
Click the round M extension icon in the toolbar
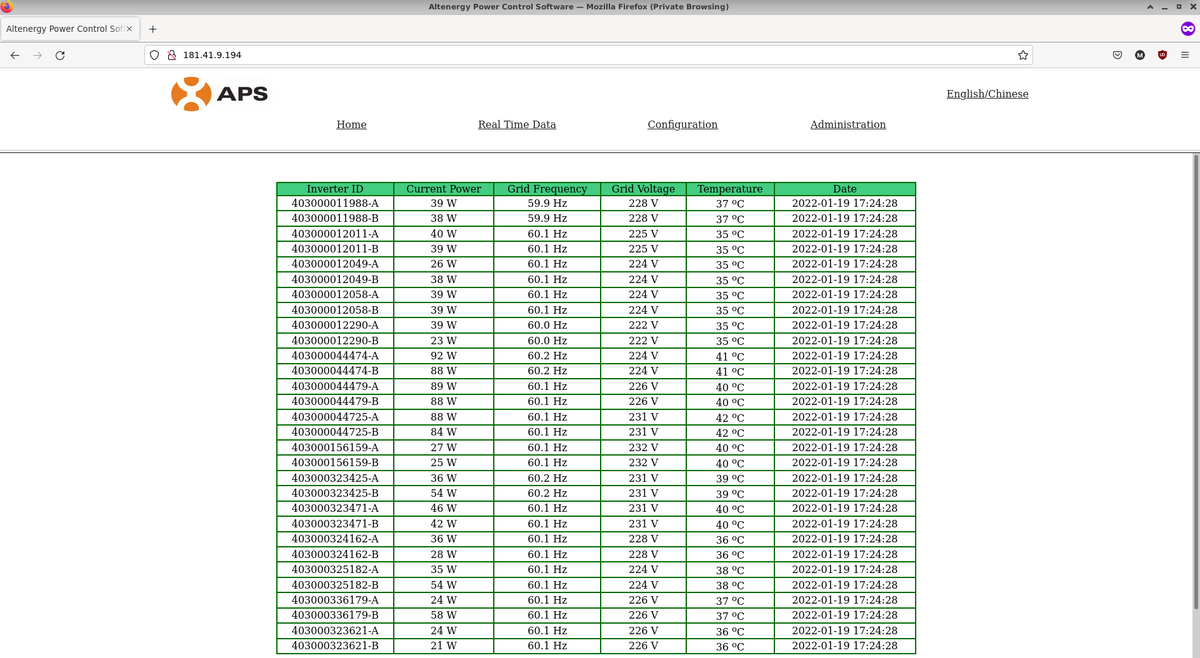coord(1139,55)
